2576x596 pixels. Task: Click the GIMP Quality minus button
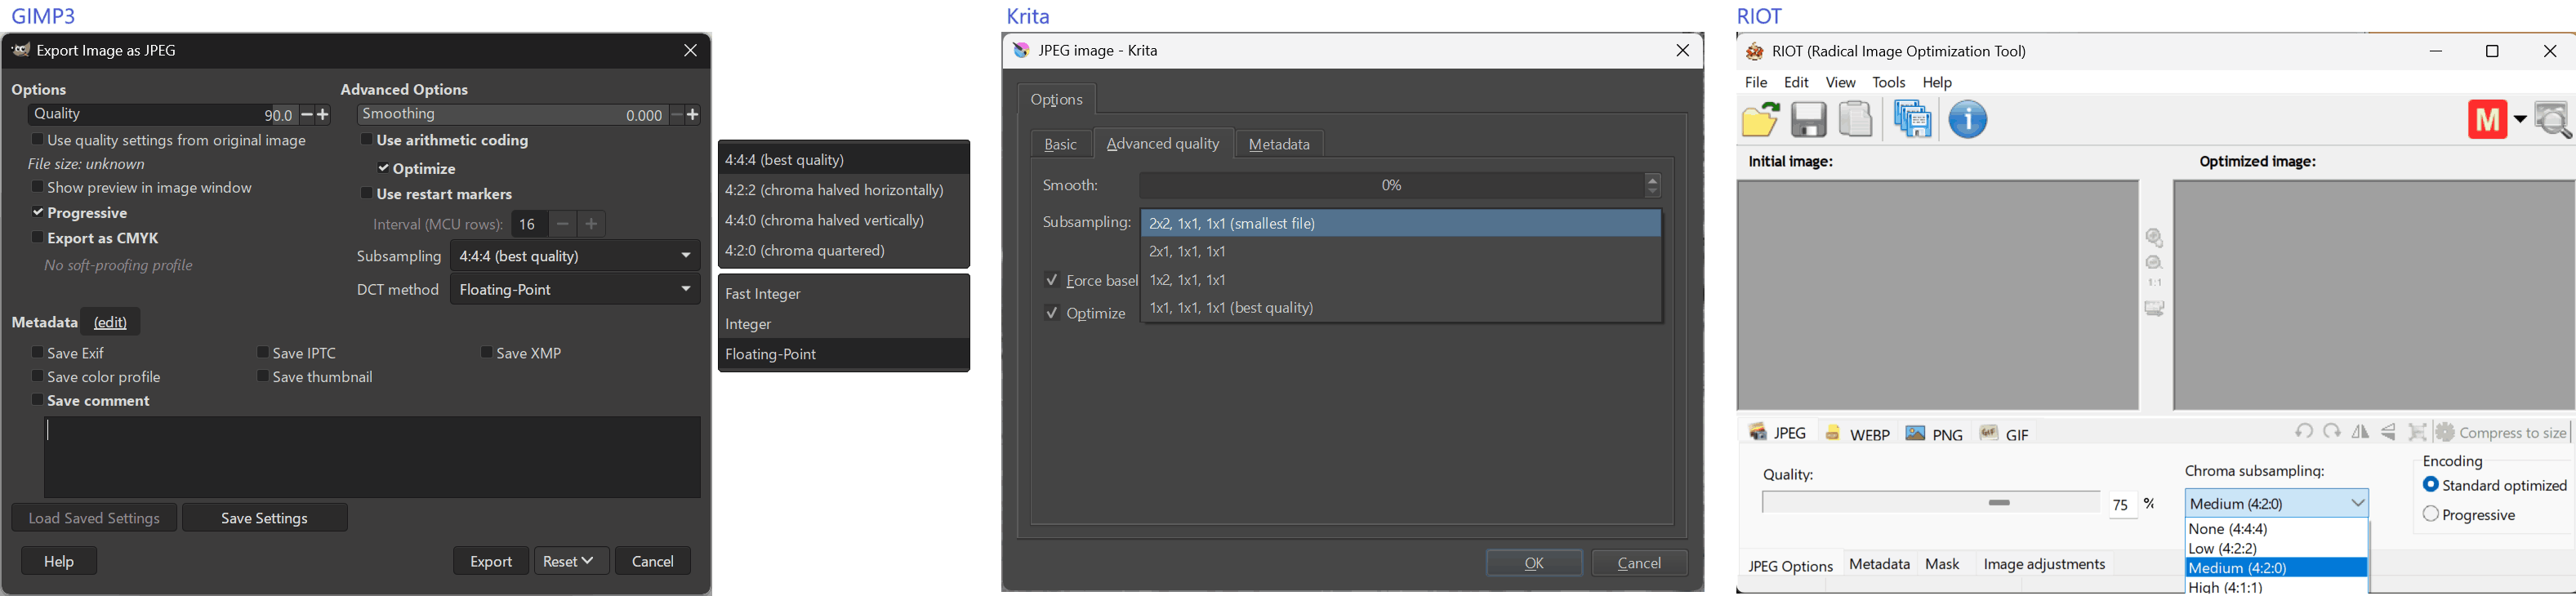[307, 115]
